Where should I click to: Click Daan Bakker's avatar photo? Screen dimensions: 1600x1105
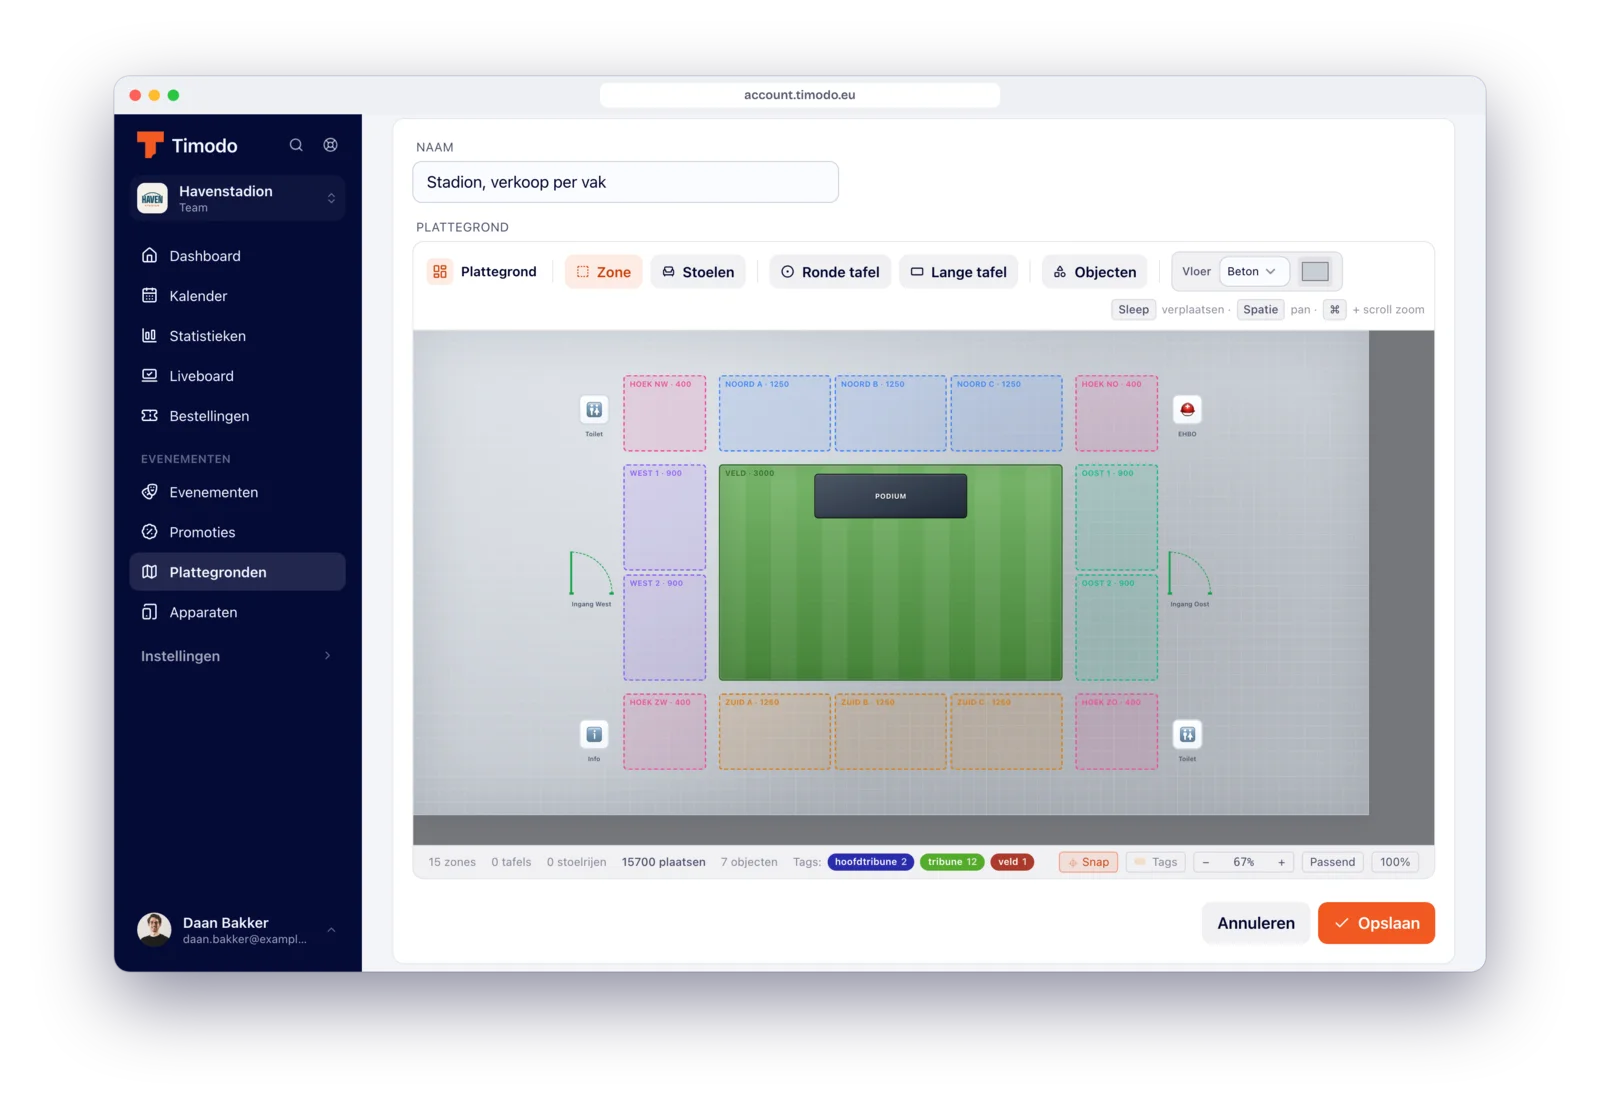click(x=154, y=930)
